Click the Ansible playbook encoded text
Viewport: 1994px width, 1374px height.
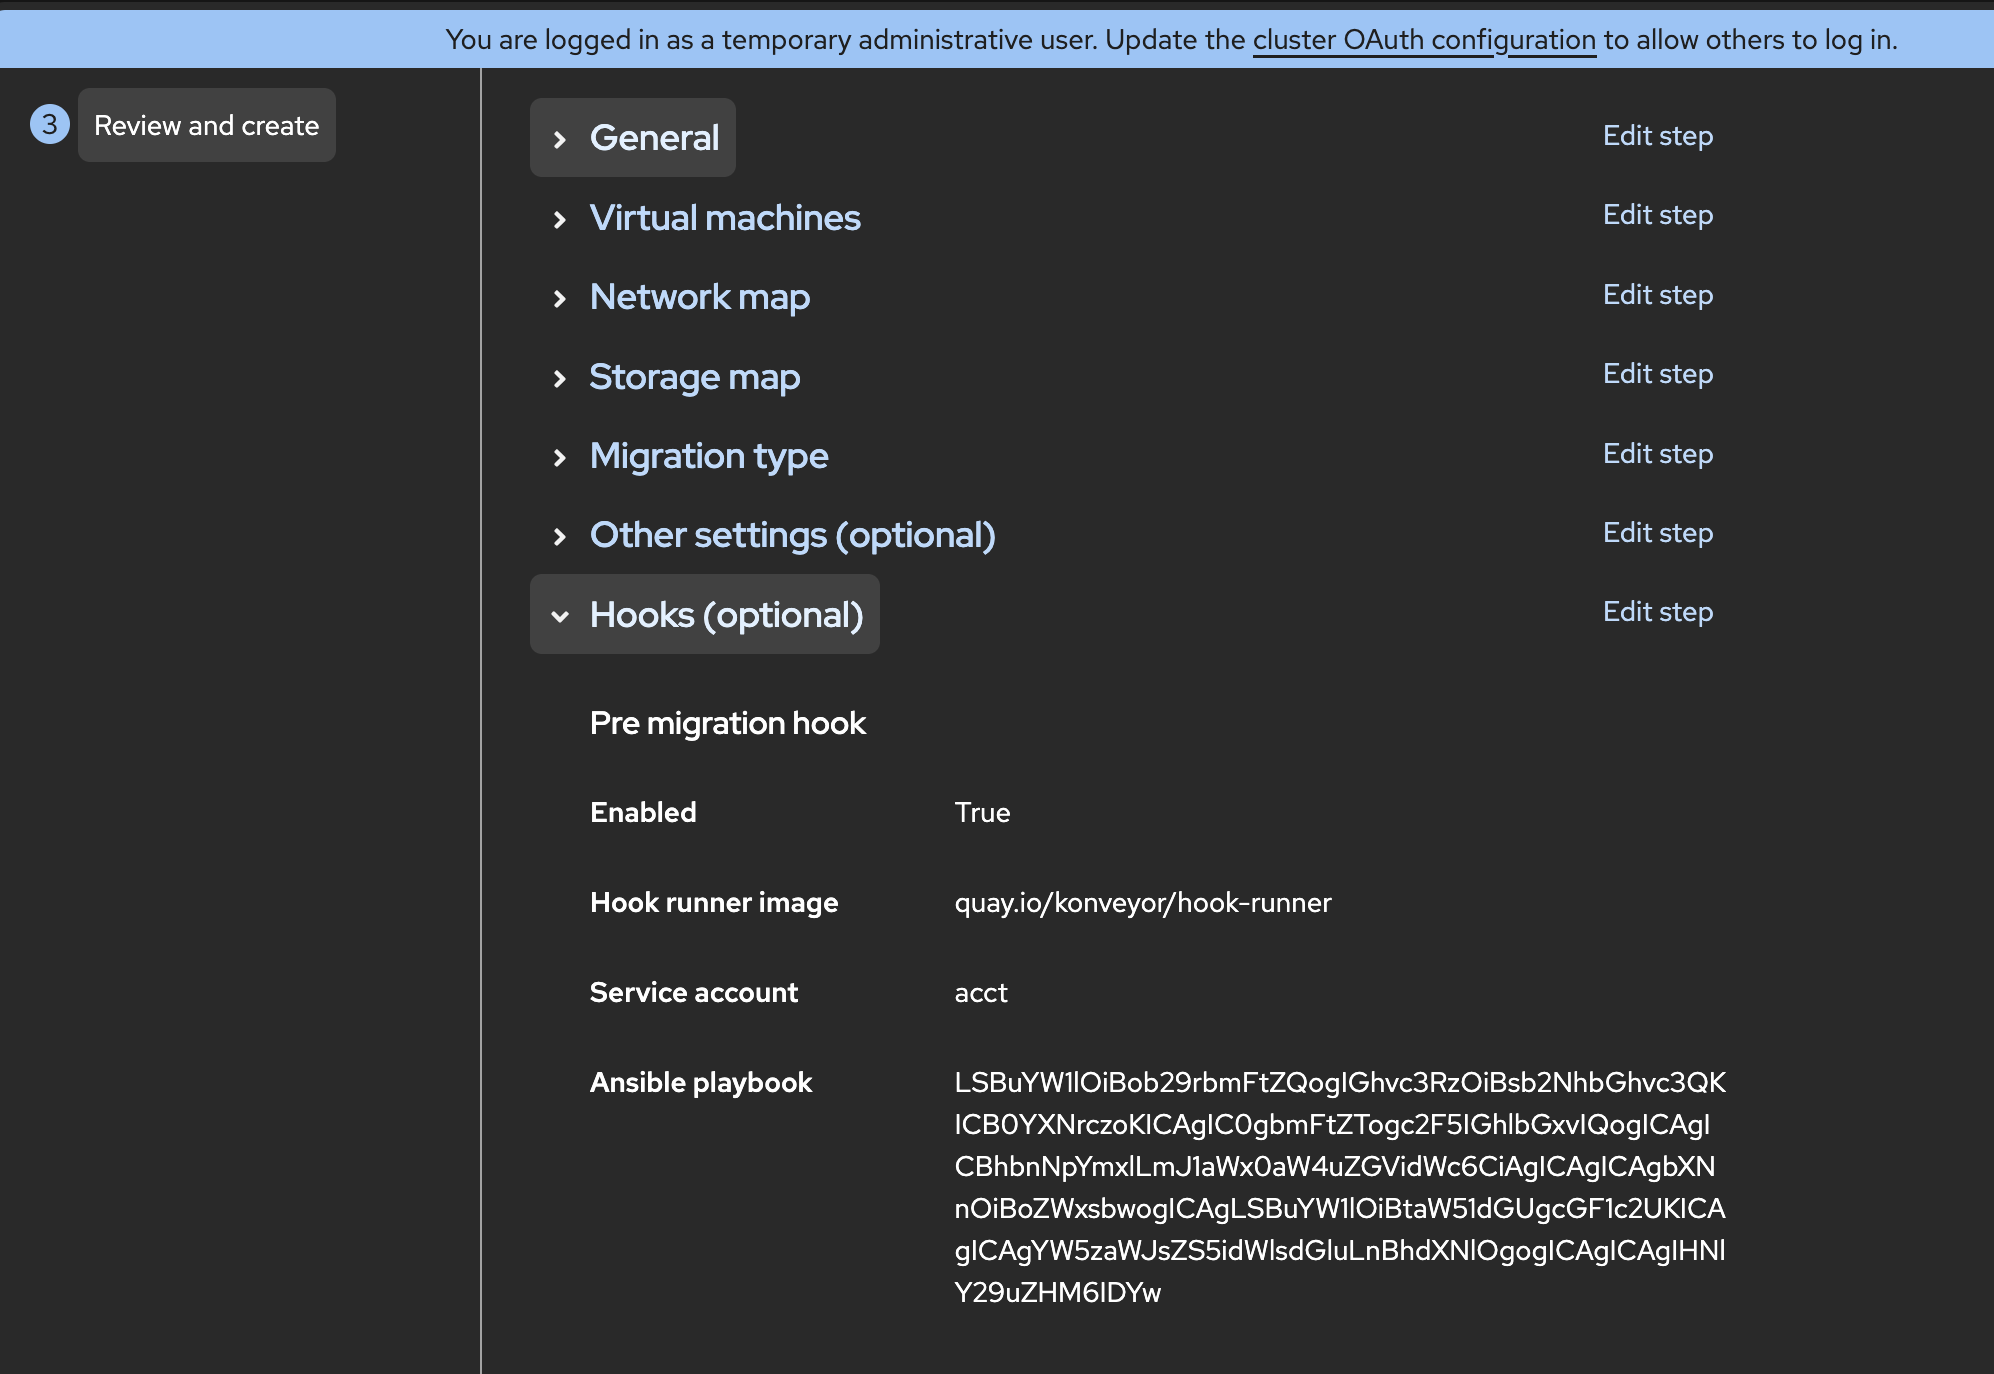[x=1338, y=1187]
